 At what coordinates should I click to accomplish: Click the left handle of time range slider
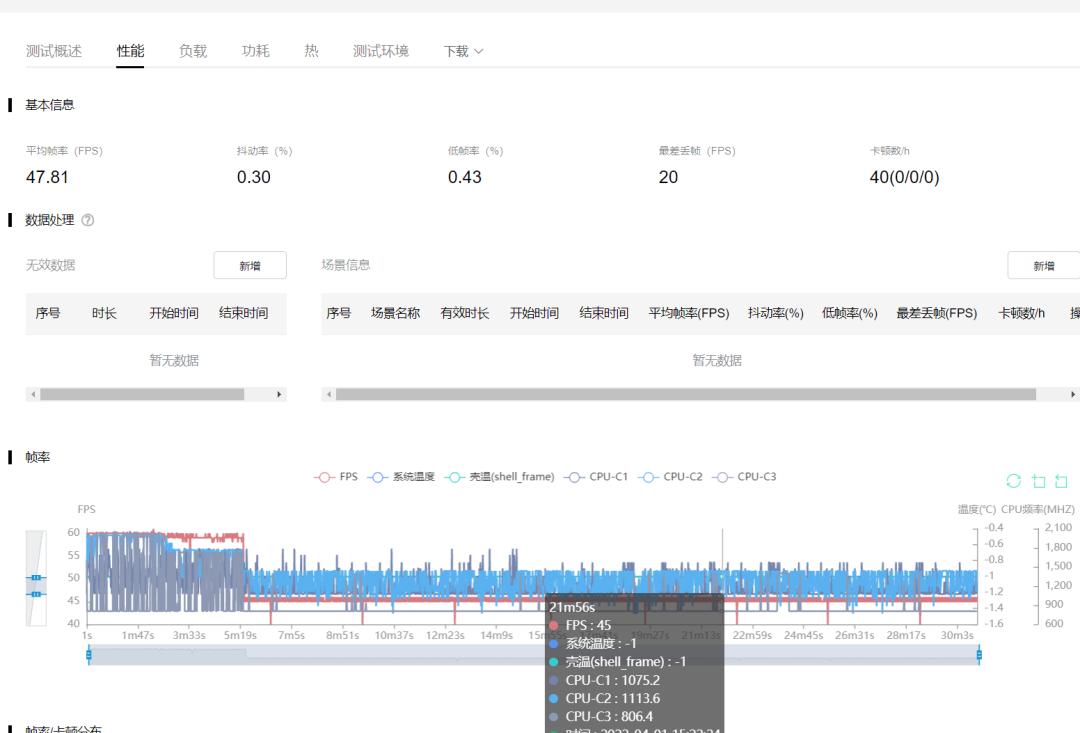[89, 655]
